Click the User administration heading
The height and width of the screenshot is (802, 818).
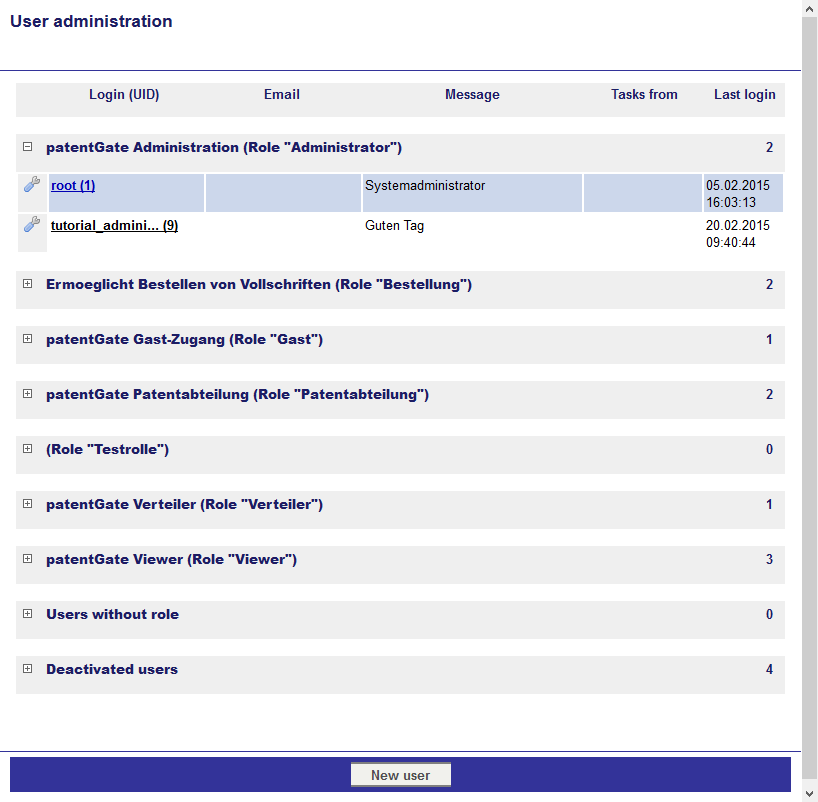(91, 21)
